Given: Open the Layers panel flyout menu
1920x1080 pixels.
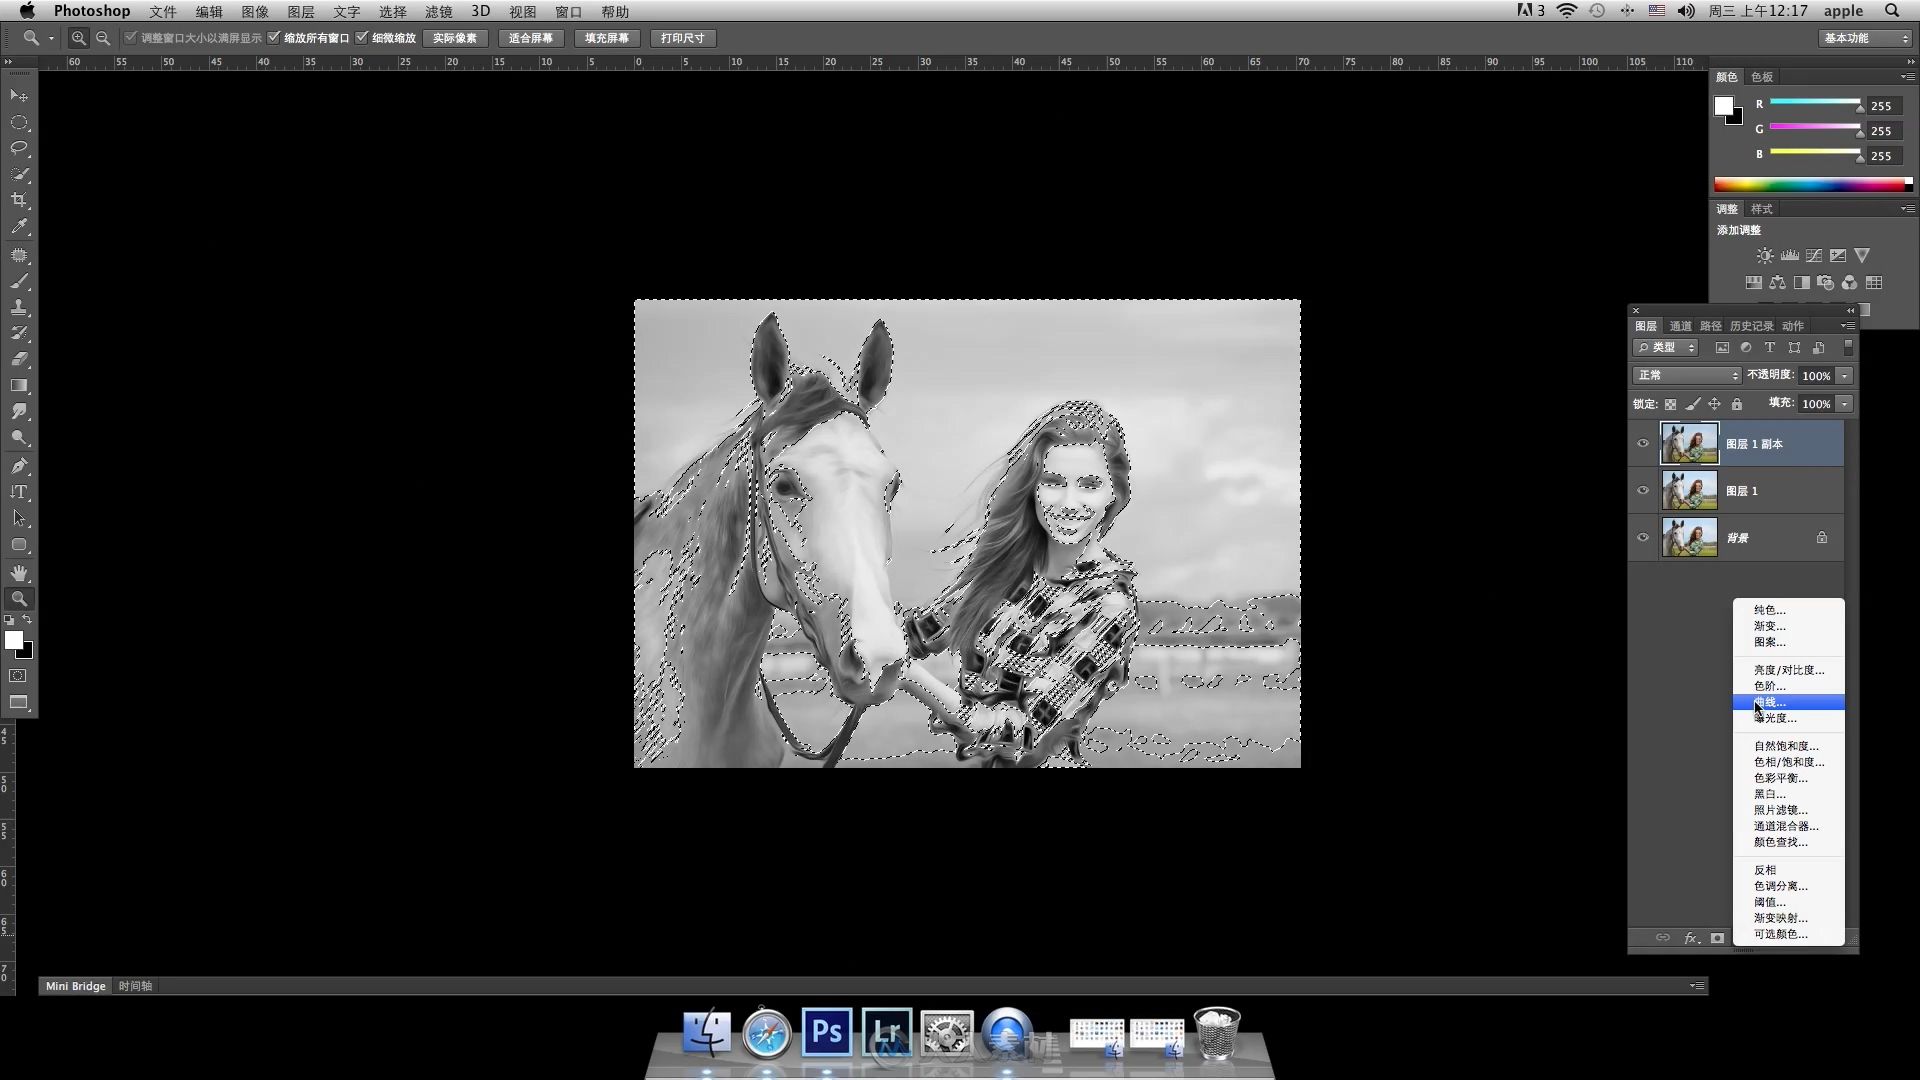Looking at the screenshot, I should click(1847, 326).
